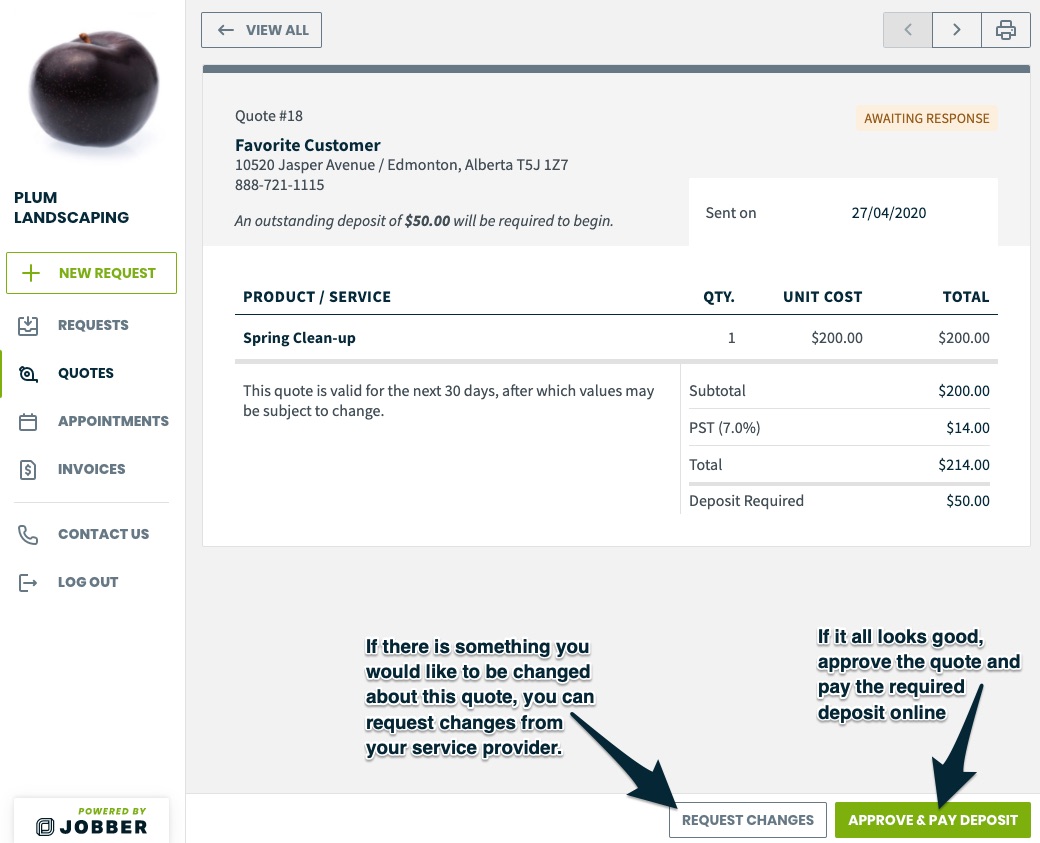
Task: Click the Approve & Pay Deposit button
Action: (x=933, y=820)
